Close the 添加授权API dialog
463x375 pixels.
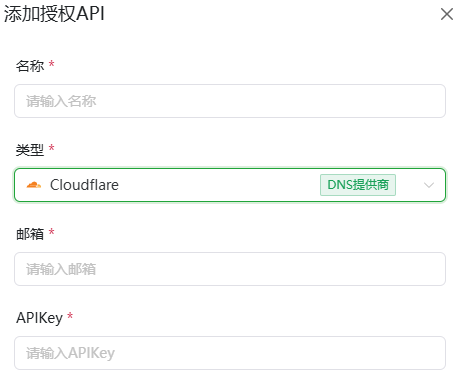(447, 14)
